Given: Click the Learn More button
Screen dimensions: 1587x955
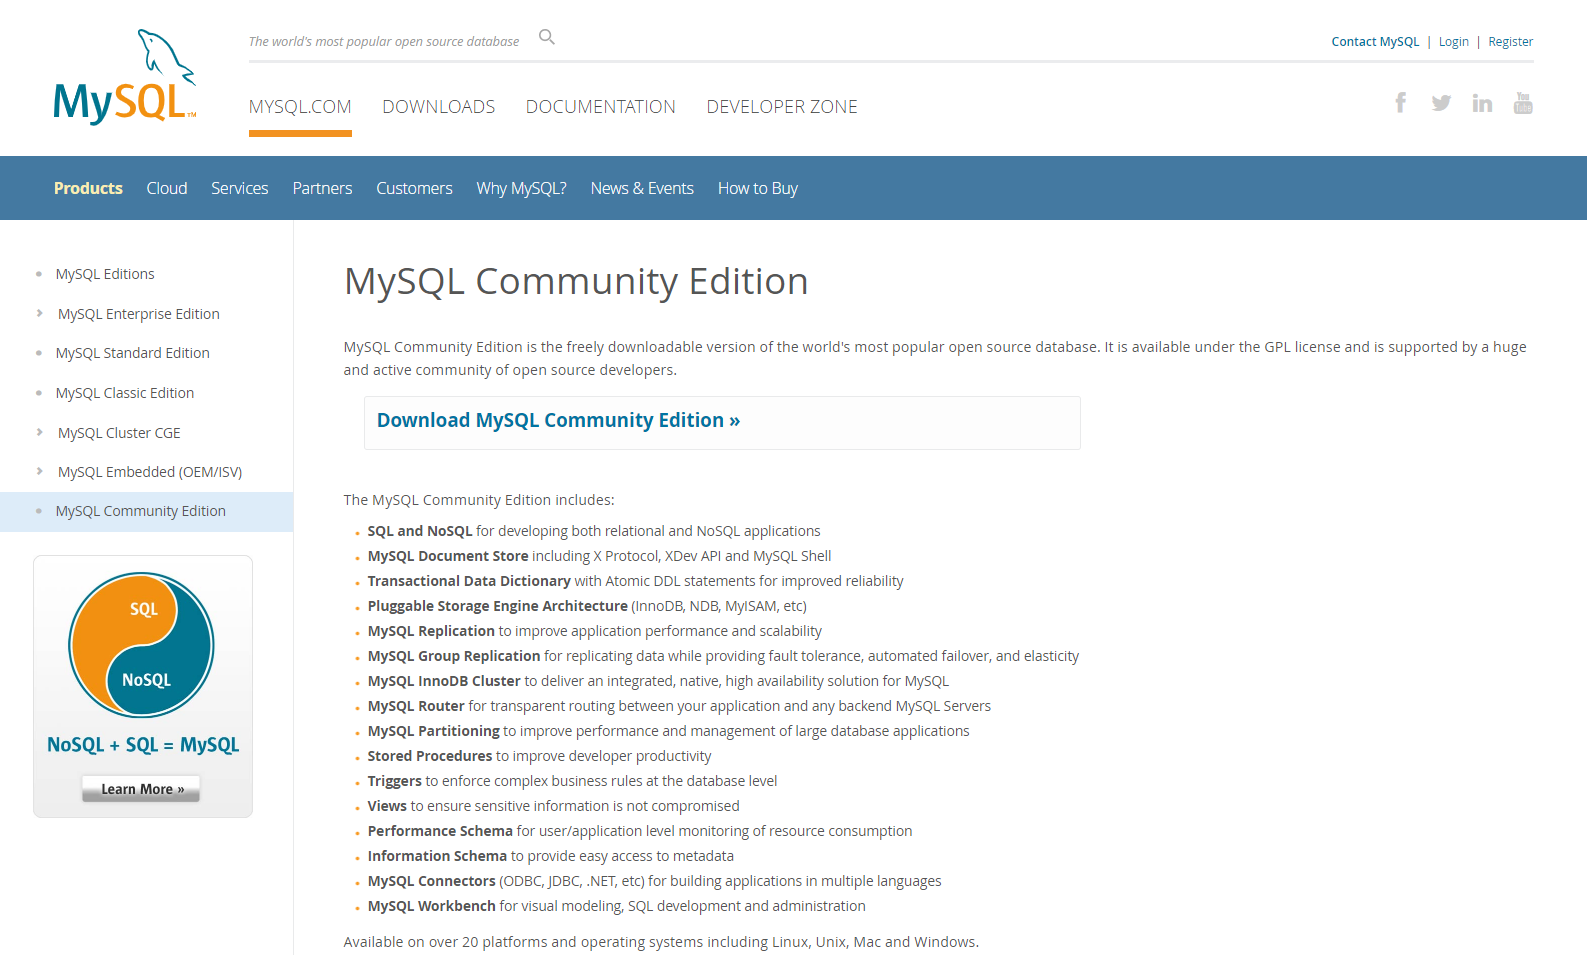Looking at the screenshot, I should [x=141, y=789].
